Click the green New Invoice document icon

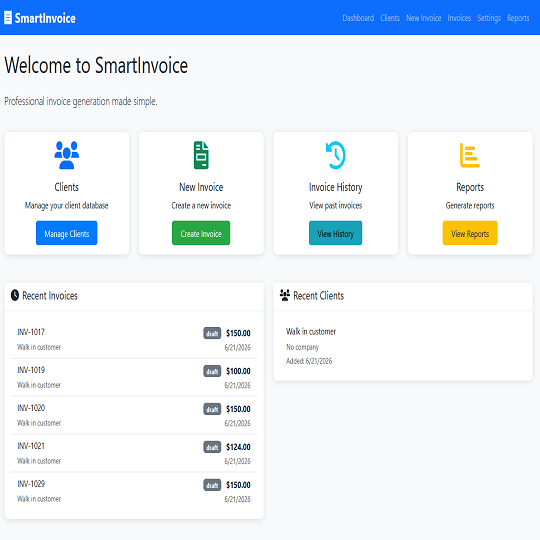(x=201, y=155)
